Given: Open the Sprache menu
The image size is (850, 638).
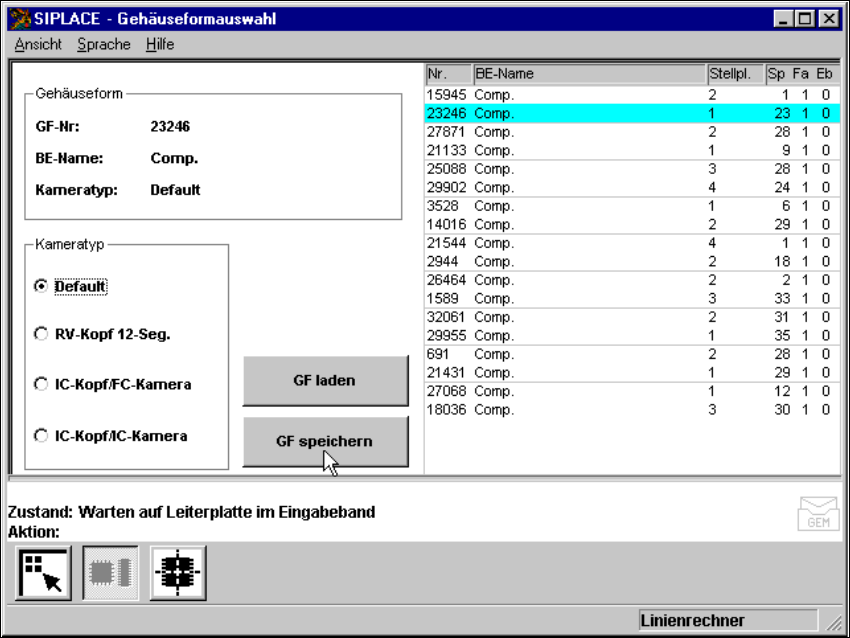Looking at the screenshot, I should point(104,44).
